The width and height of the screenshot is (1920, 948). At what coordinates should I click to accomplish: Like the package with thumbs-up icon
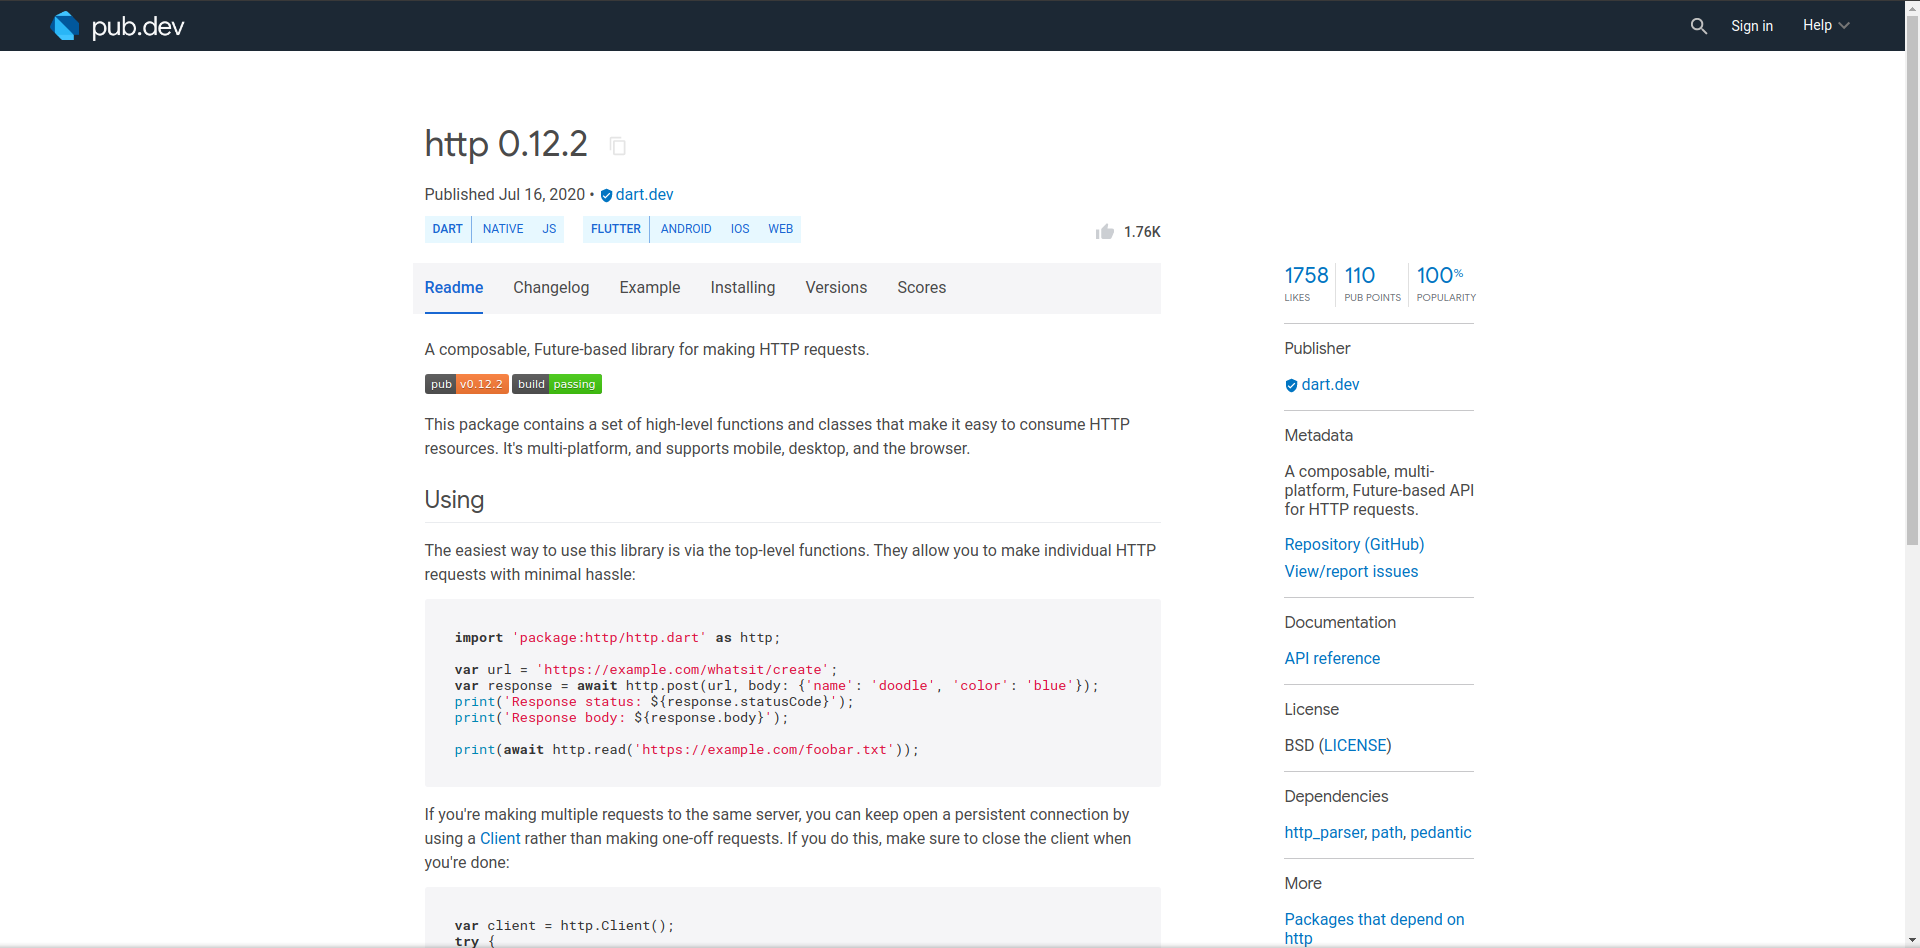(x=1104, y=232)
